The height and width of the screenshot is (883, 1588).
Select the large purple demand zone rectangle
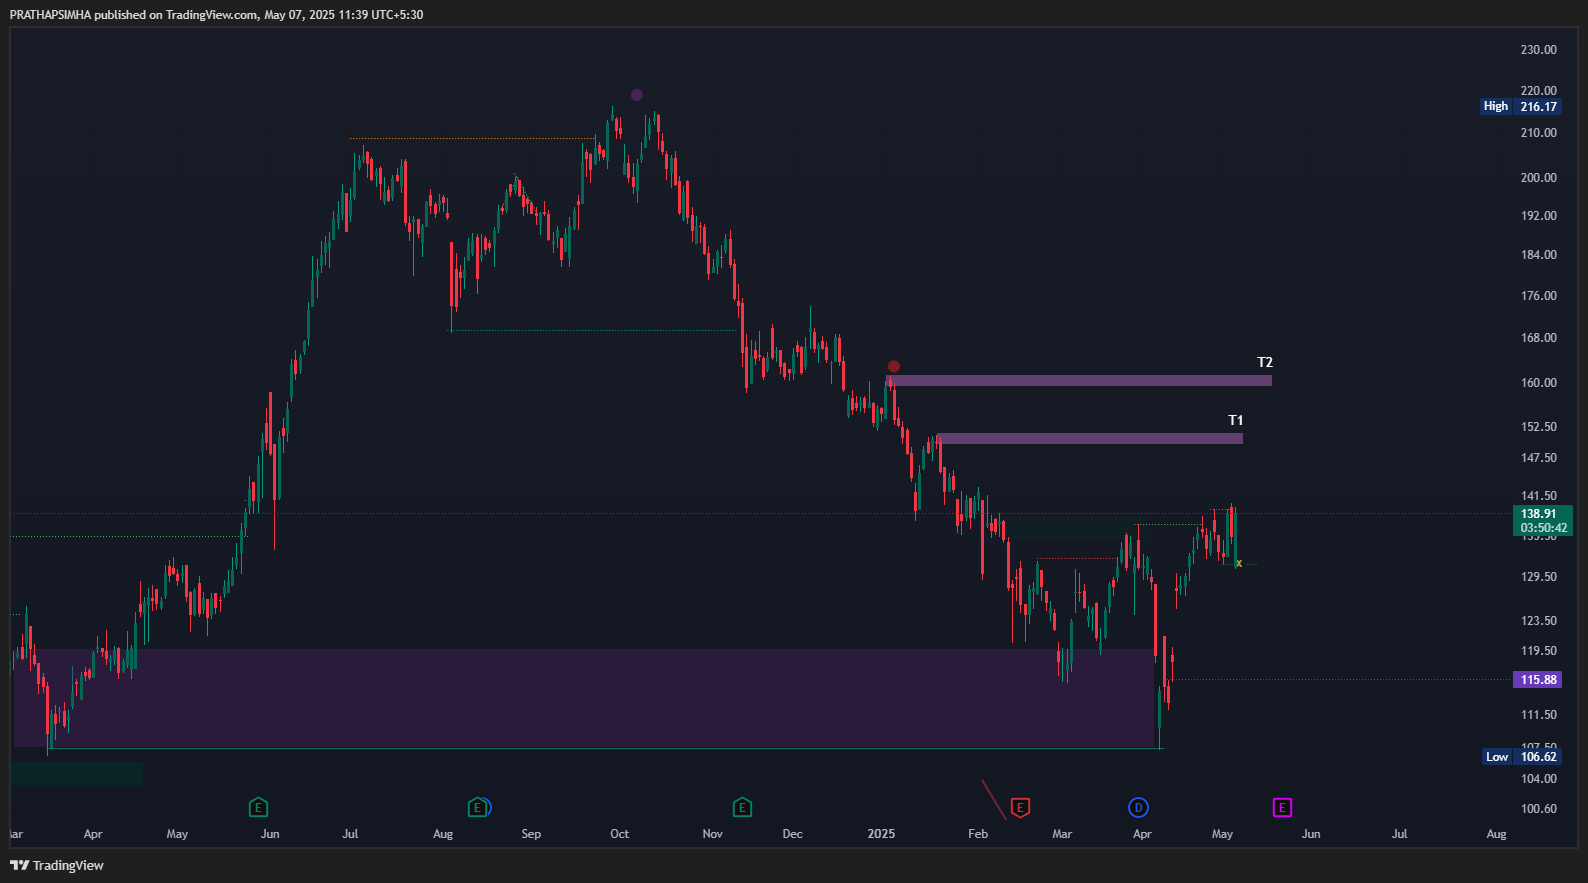coord(584,698)
